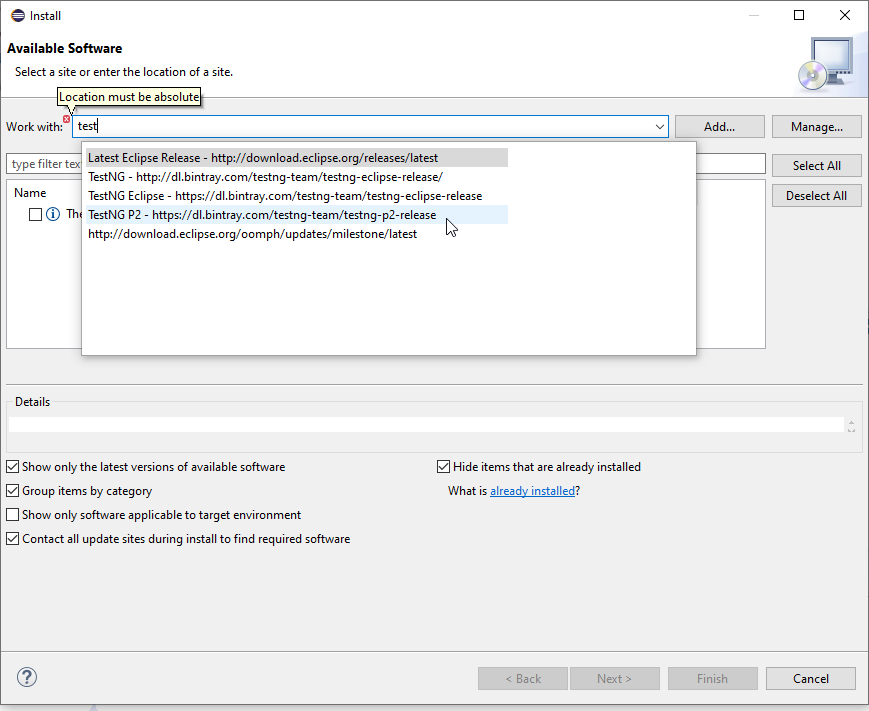This screenshot has height=711, width=869.
Task: Click the Cancel button
Action: (811, 679)
